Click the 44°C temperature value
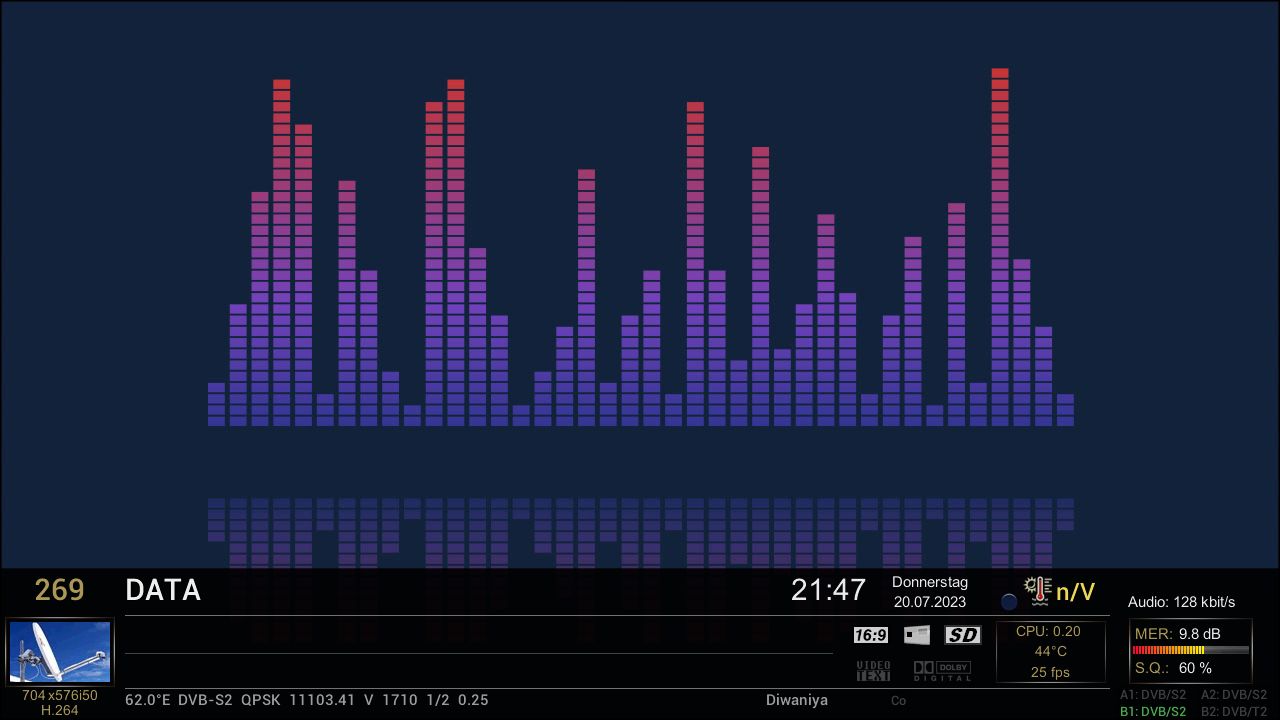Screen dimensions: 1280x720 click(1050, 651)
